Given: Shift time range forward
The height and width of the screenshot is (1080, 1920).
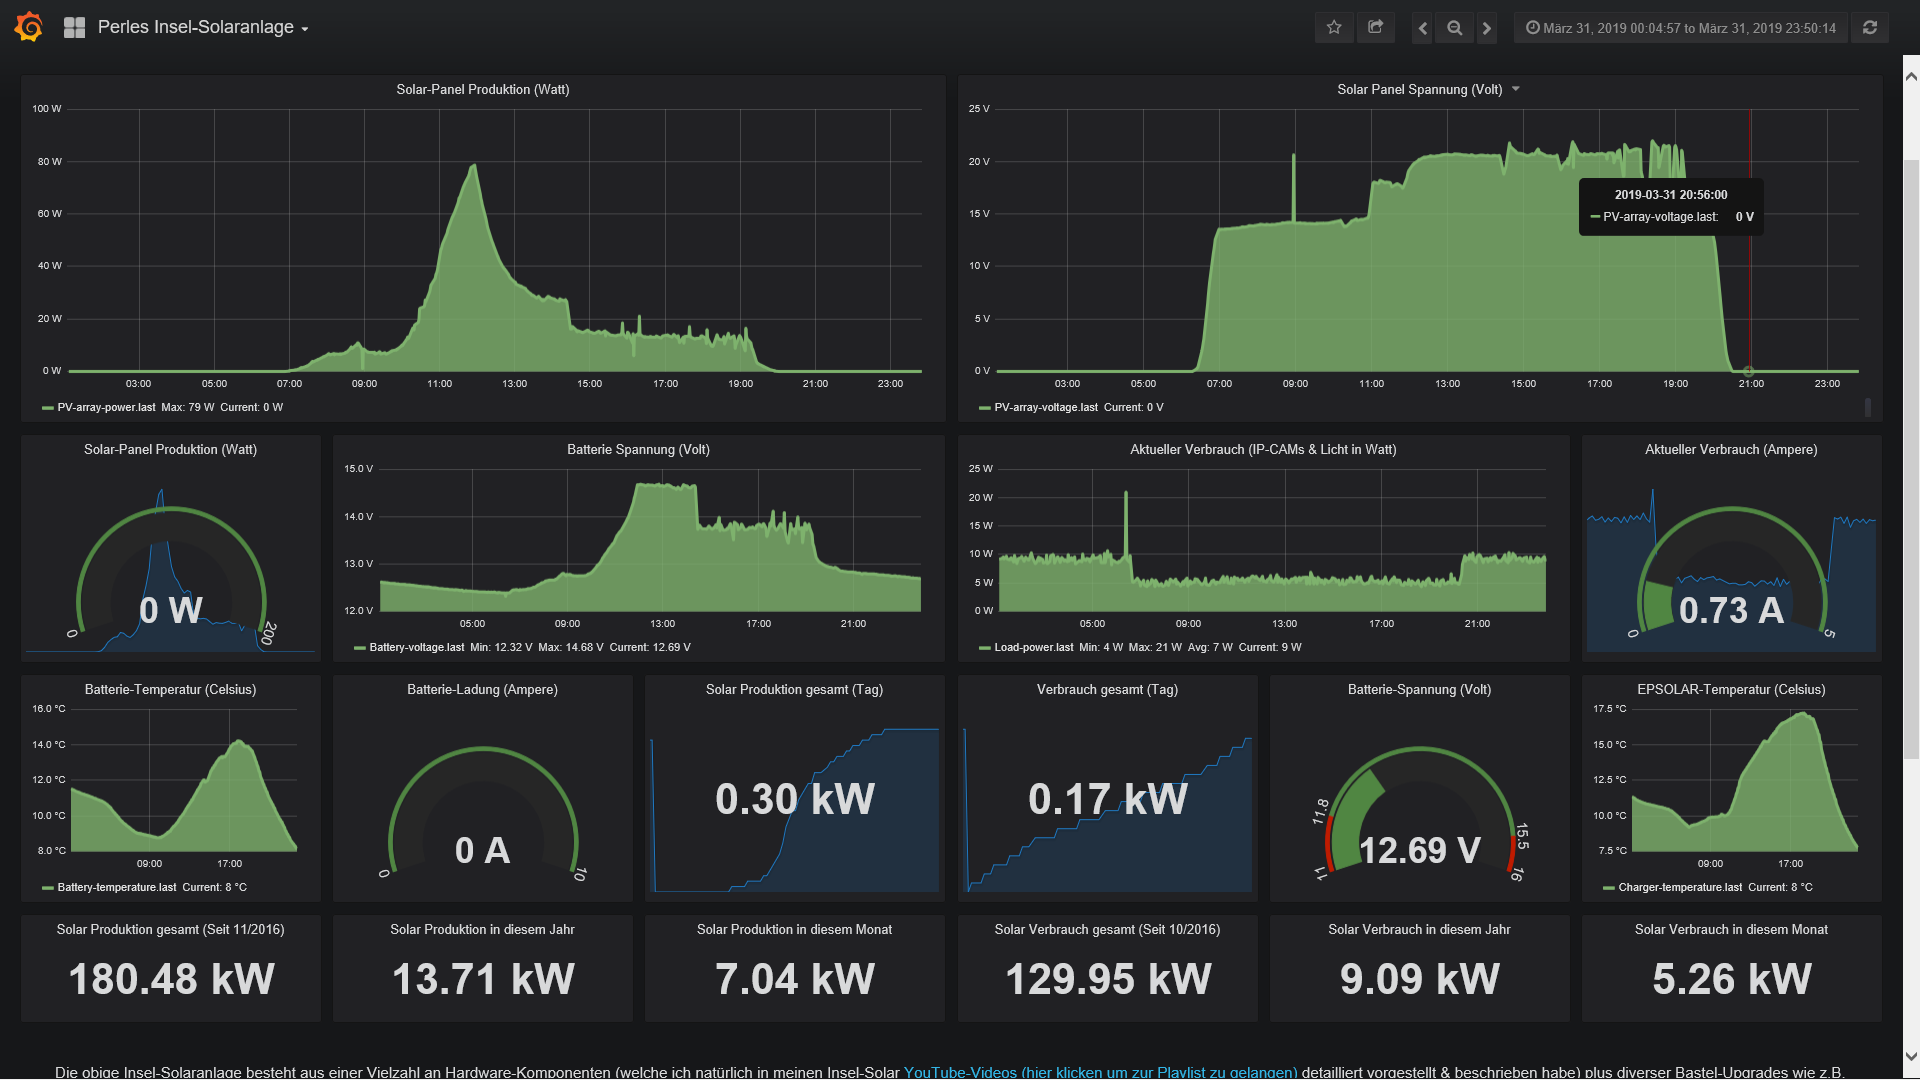Looking at the screenshot, I should pyautogui.click(x=1487, y=28).
